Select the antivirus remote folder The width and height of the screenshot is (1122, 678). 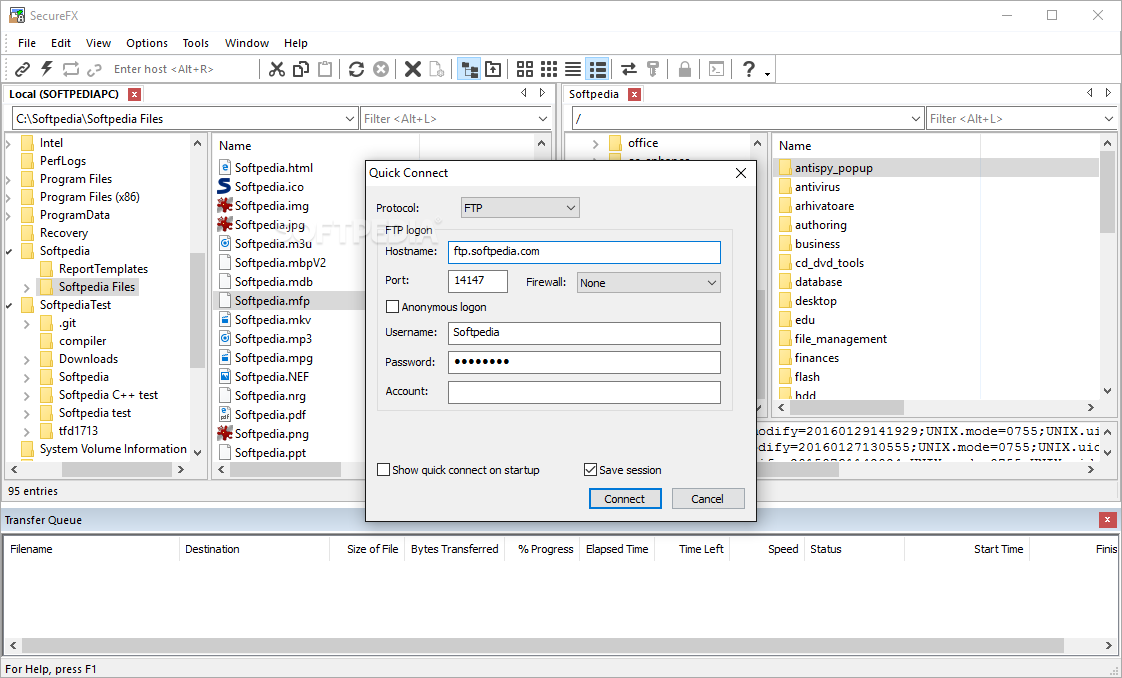pos(817,187)
